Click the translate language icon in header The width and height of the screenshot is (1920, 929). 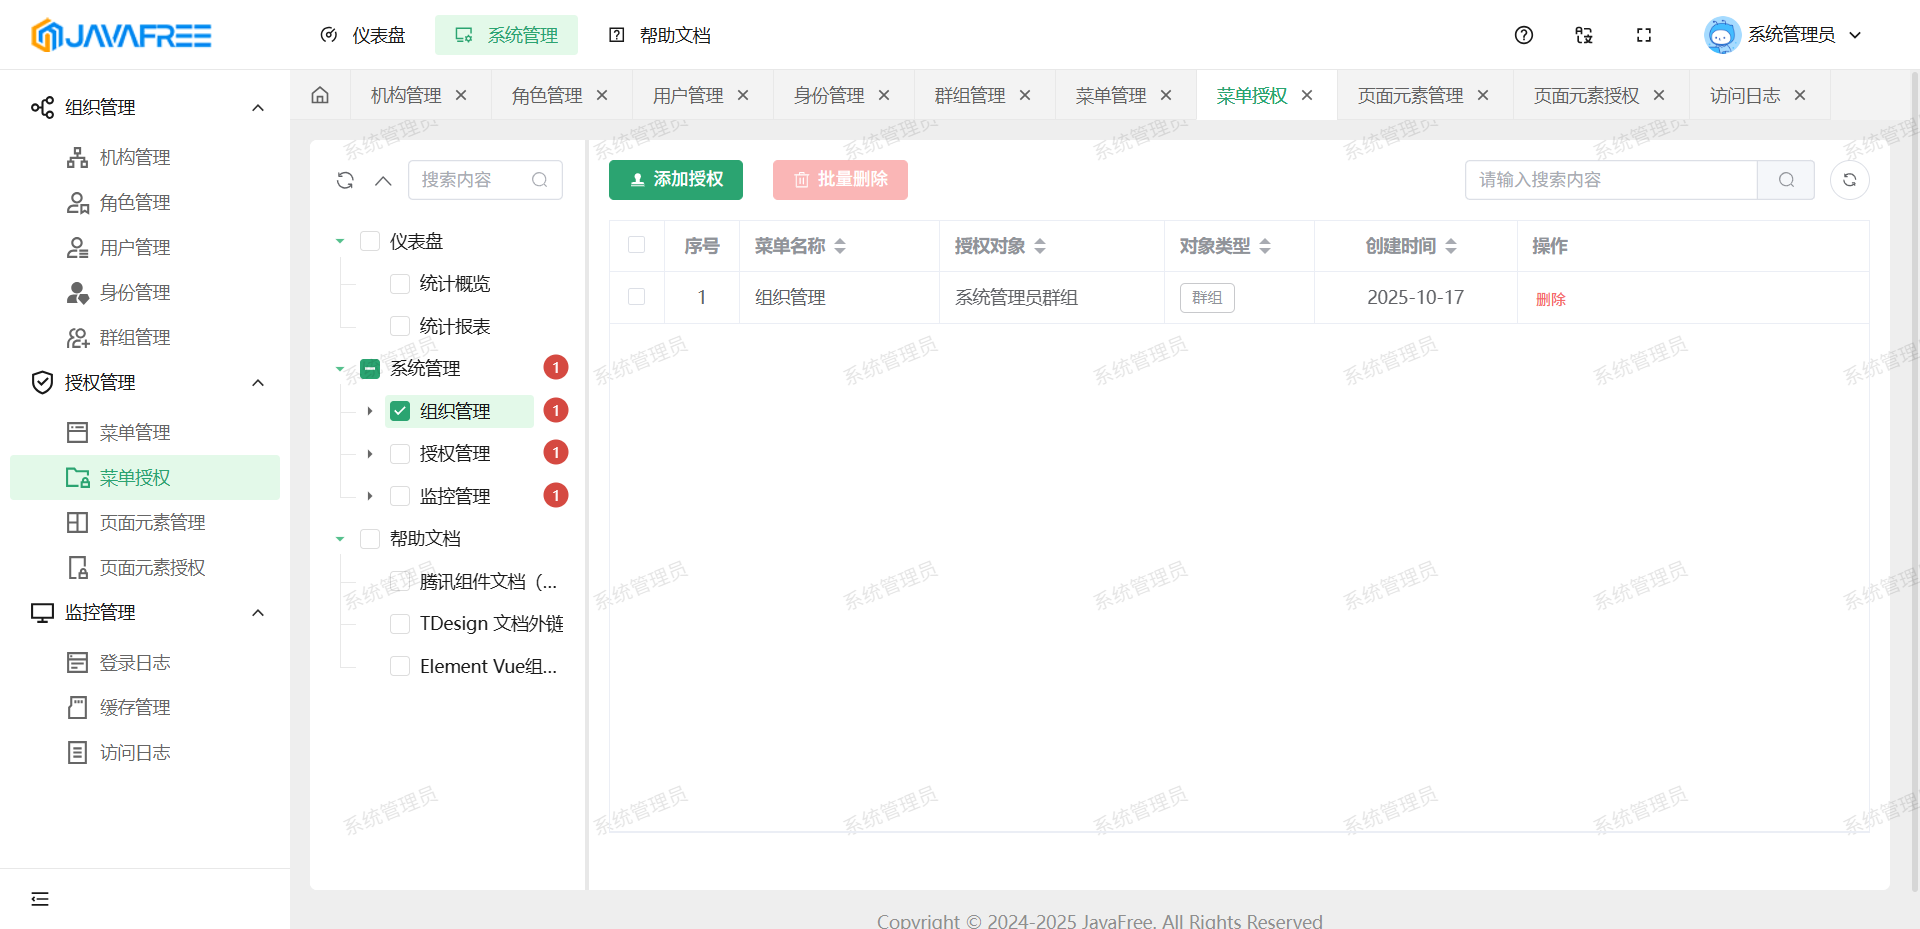pos(1584,35)
